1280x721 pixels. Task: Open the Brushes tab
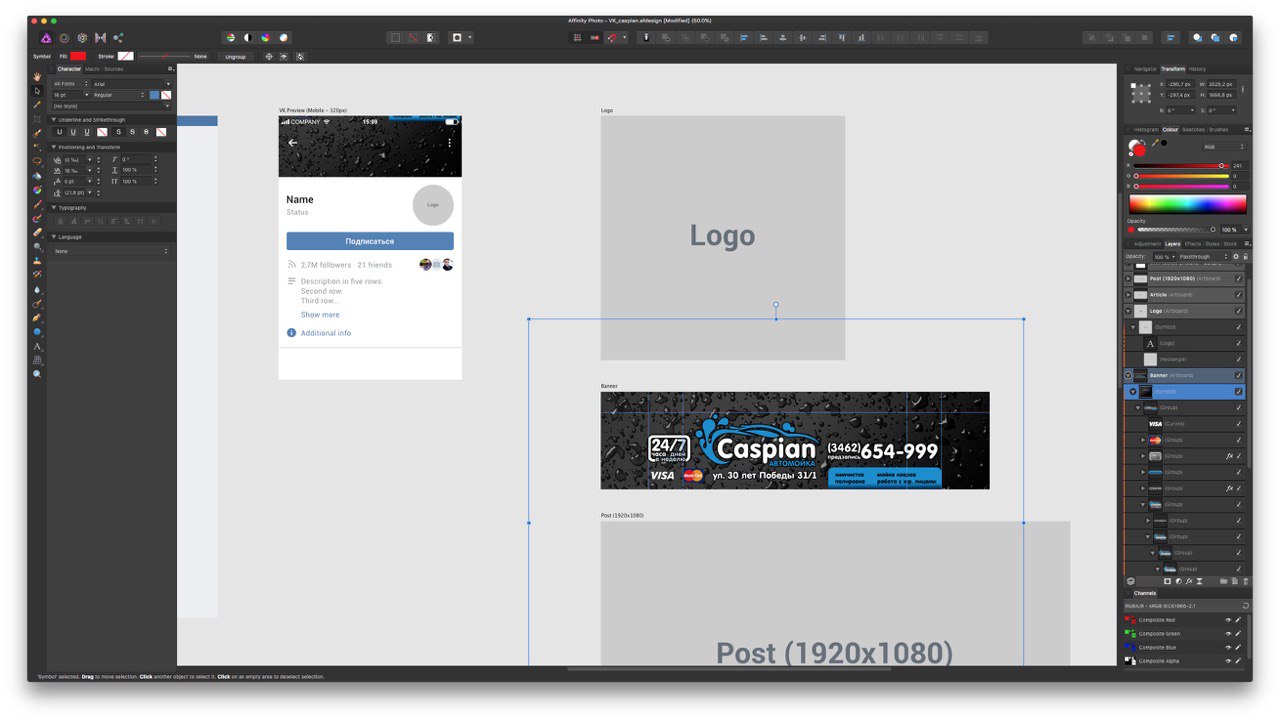coord(1219,130)
